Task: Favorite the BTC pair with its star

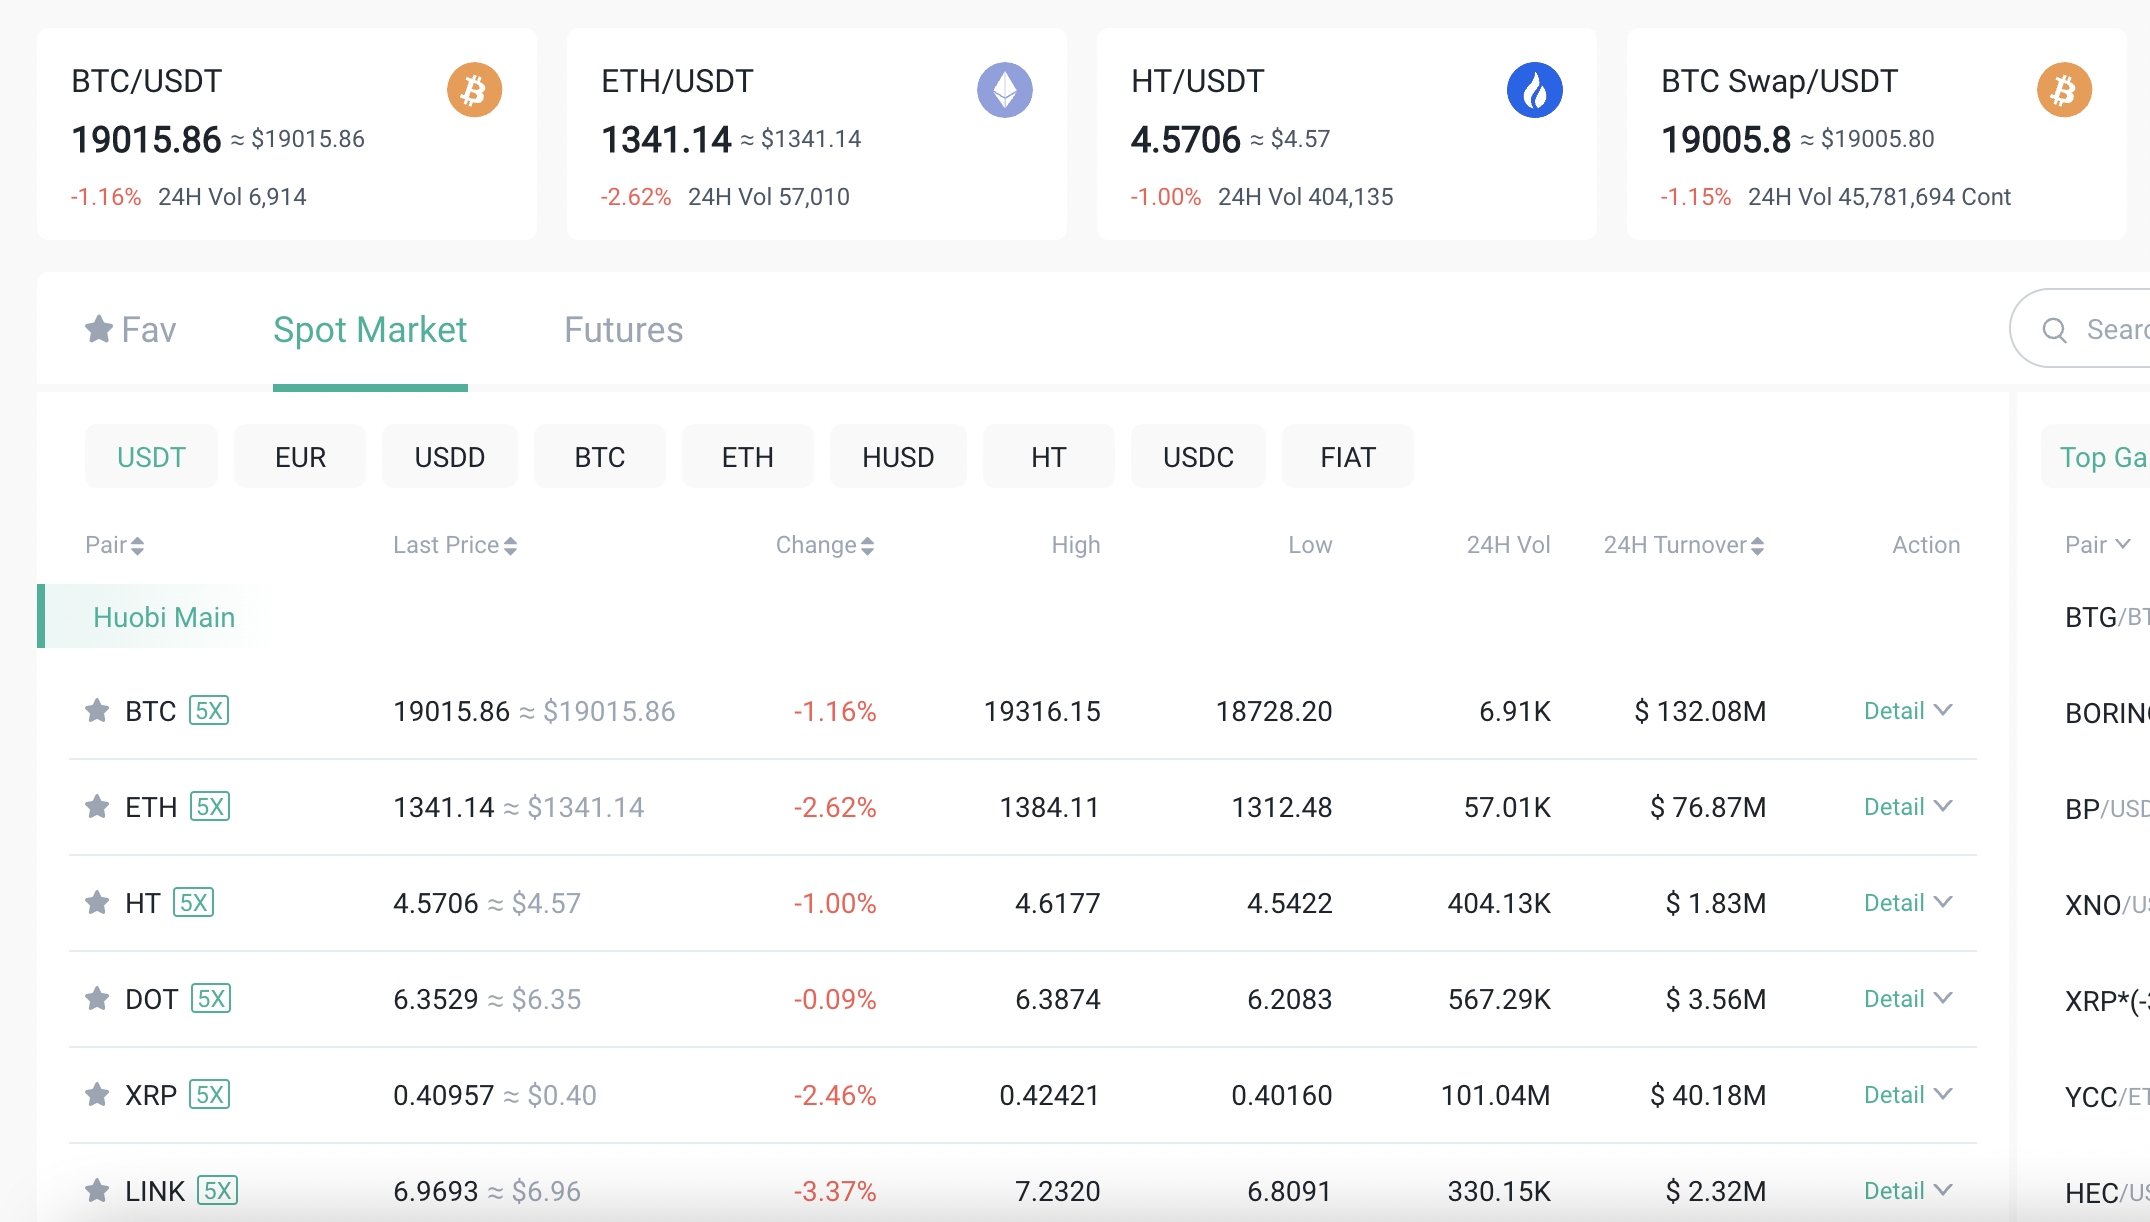Action: (97, 711)
